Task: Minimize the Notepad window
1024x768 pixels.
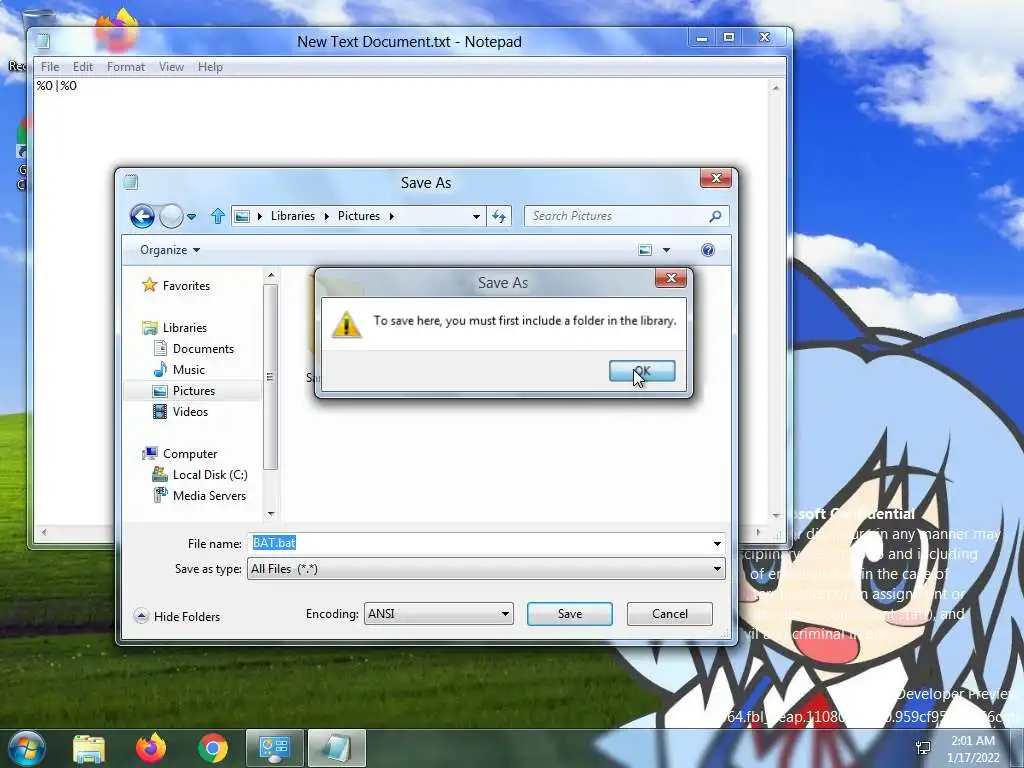Action: (702, 38)
